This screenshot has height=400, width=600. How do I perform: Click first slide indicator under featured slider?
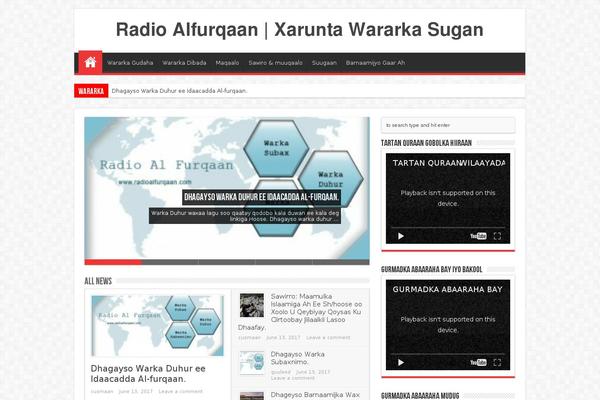click(112, 261)
